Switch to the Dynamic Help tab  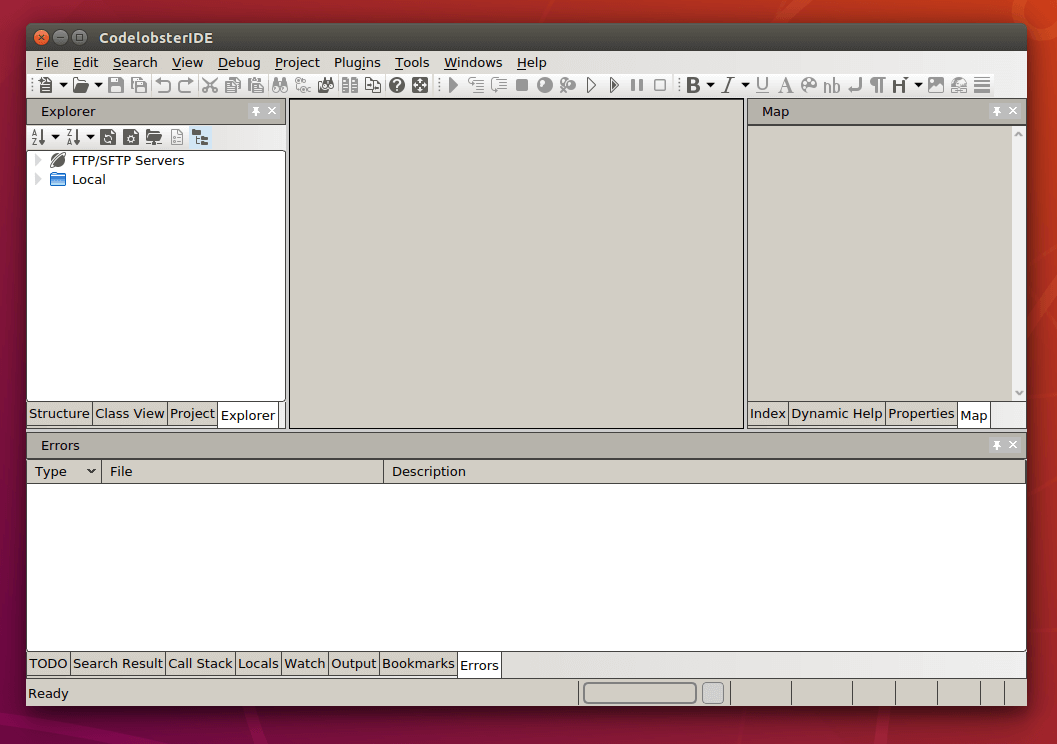836,414
